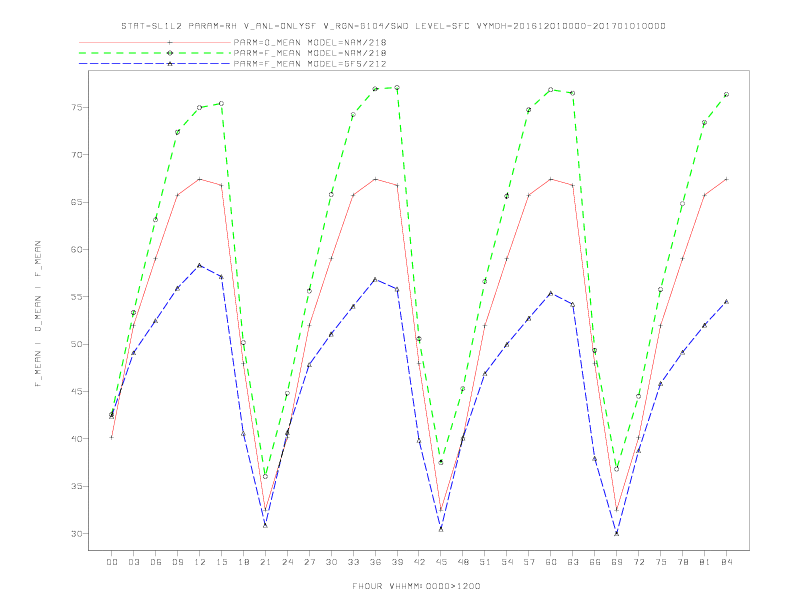The width and height of the screenshot is (792, 612).
Task: Click y-axis tick value 60
Action: [x=76, y=249]
